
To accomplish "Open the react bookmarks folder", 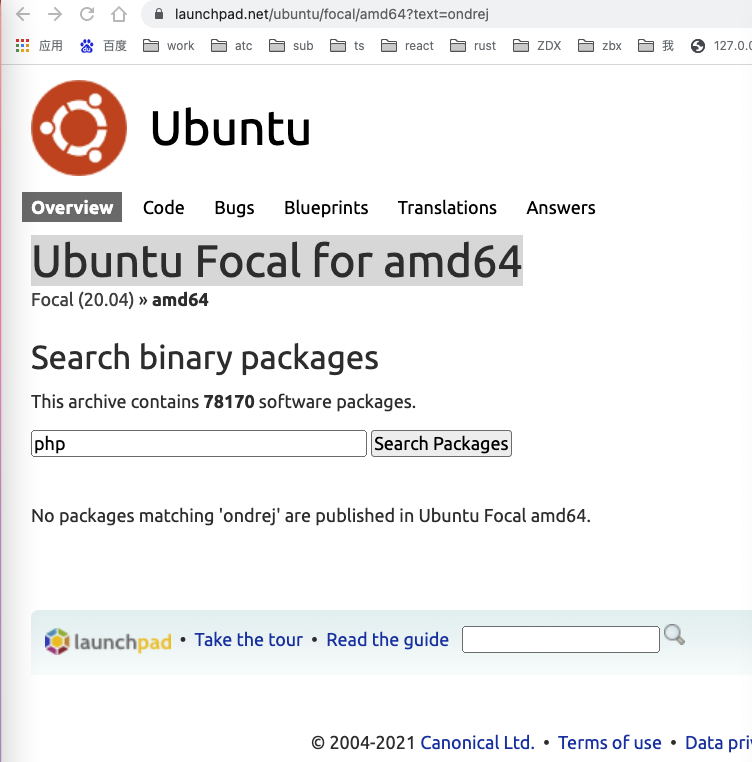I will click(407, 46).
